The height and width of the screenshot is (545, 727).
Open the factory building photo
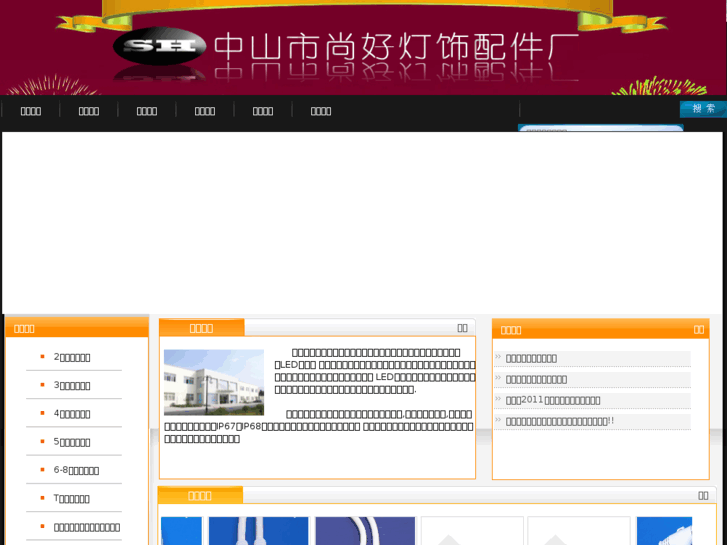[214, 382]
